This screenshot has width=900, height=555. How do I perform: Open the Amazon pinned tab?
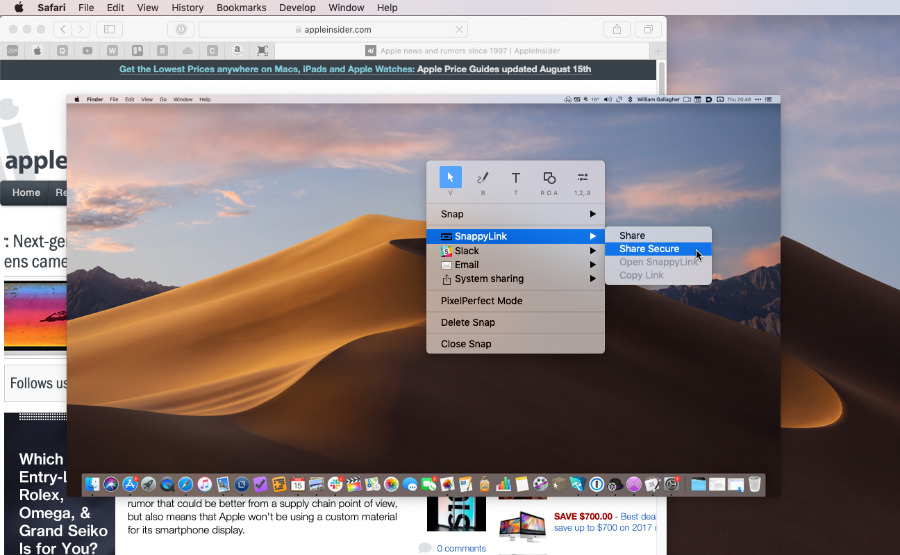[x=237, y=51]
